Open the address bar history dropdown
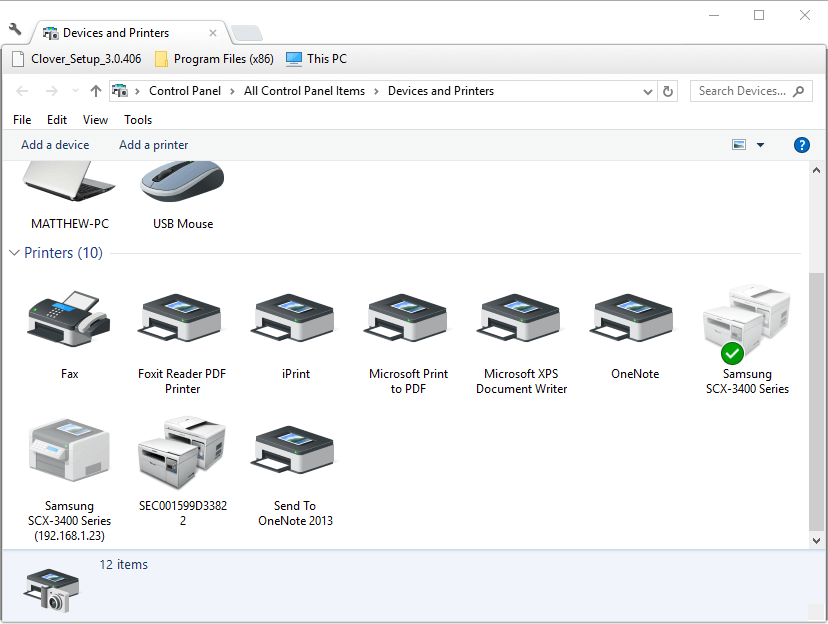 tap(648, 91)
